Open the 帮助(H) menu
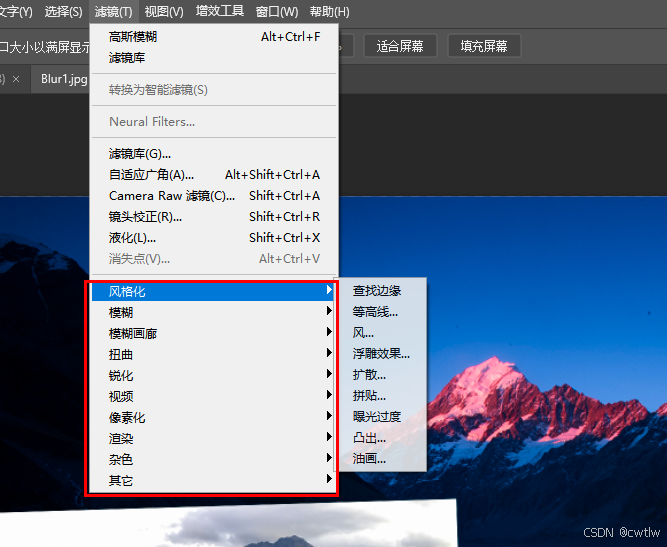Screen dimensions: 667x547 click(x=330, y=11)
